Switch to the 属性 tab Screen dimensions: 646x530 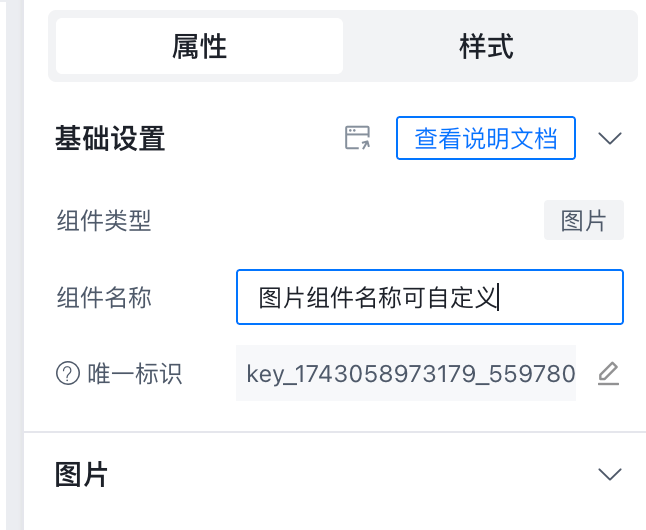click(x=200, y=46)
